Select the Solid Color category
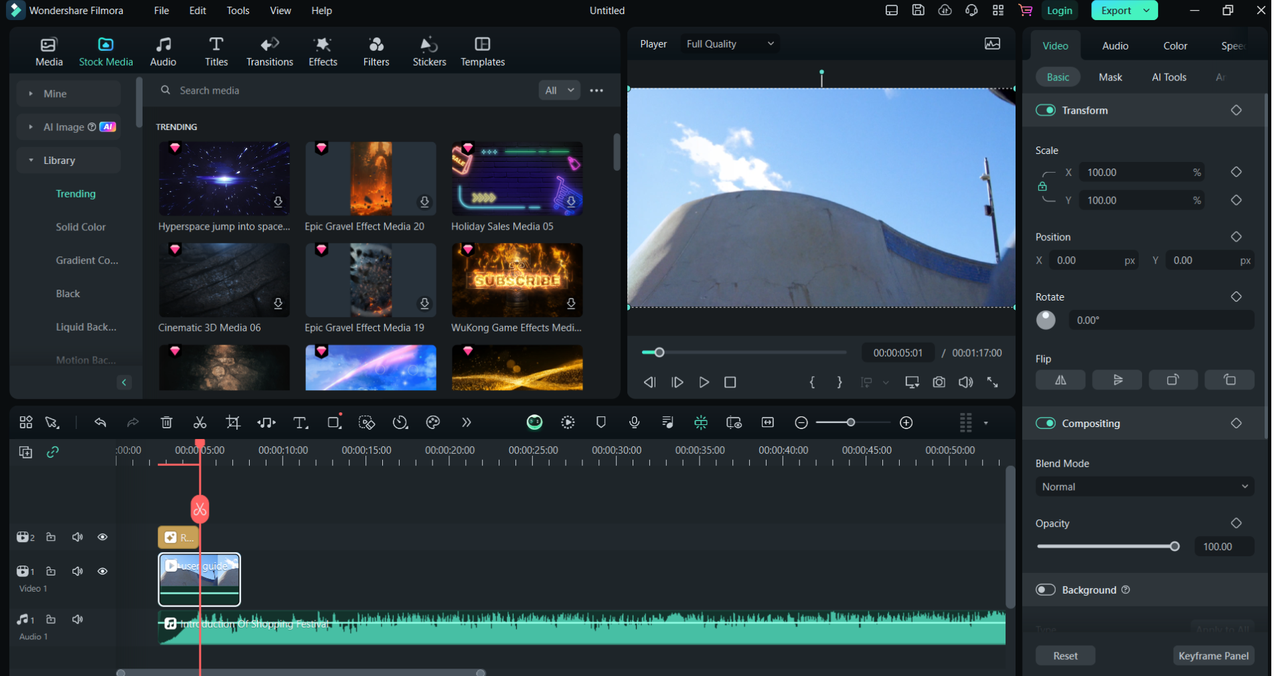 (x=81, y=227)
